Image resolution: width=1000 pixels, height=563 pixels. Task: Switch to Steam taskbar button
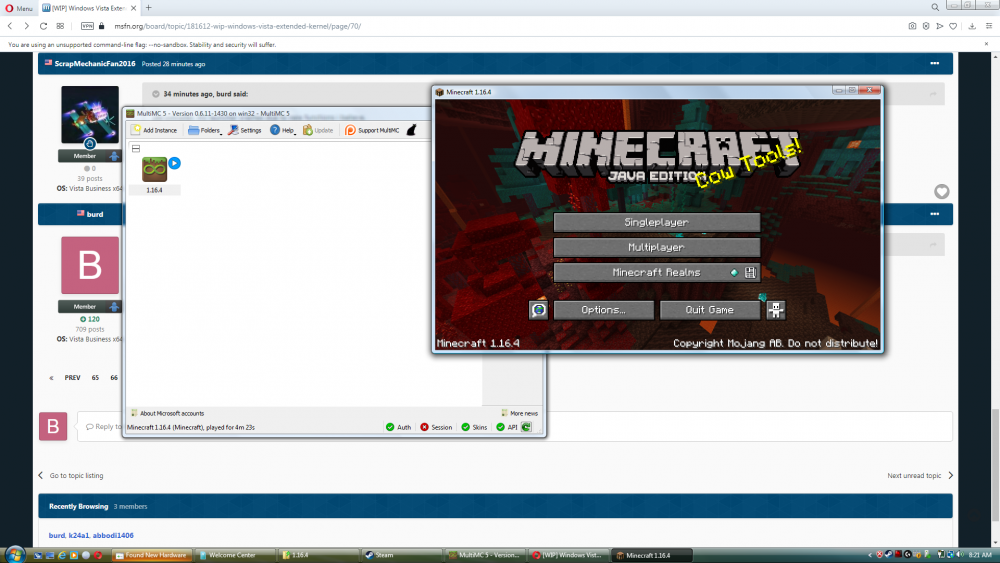[402, 555]
